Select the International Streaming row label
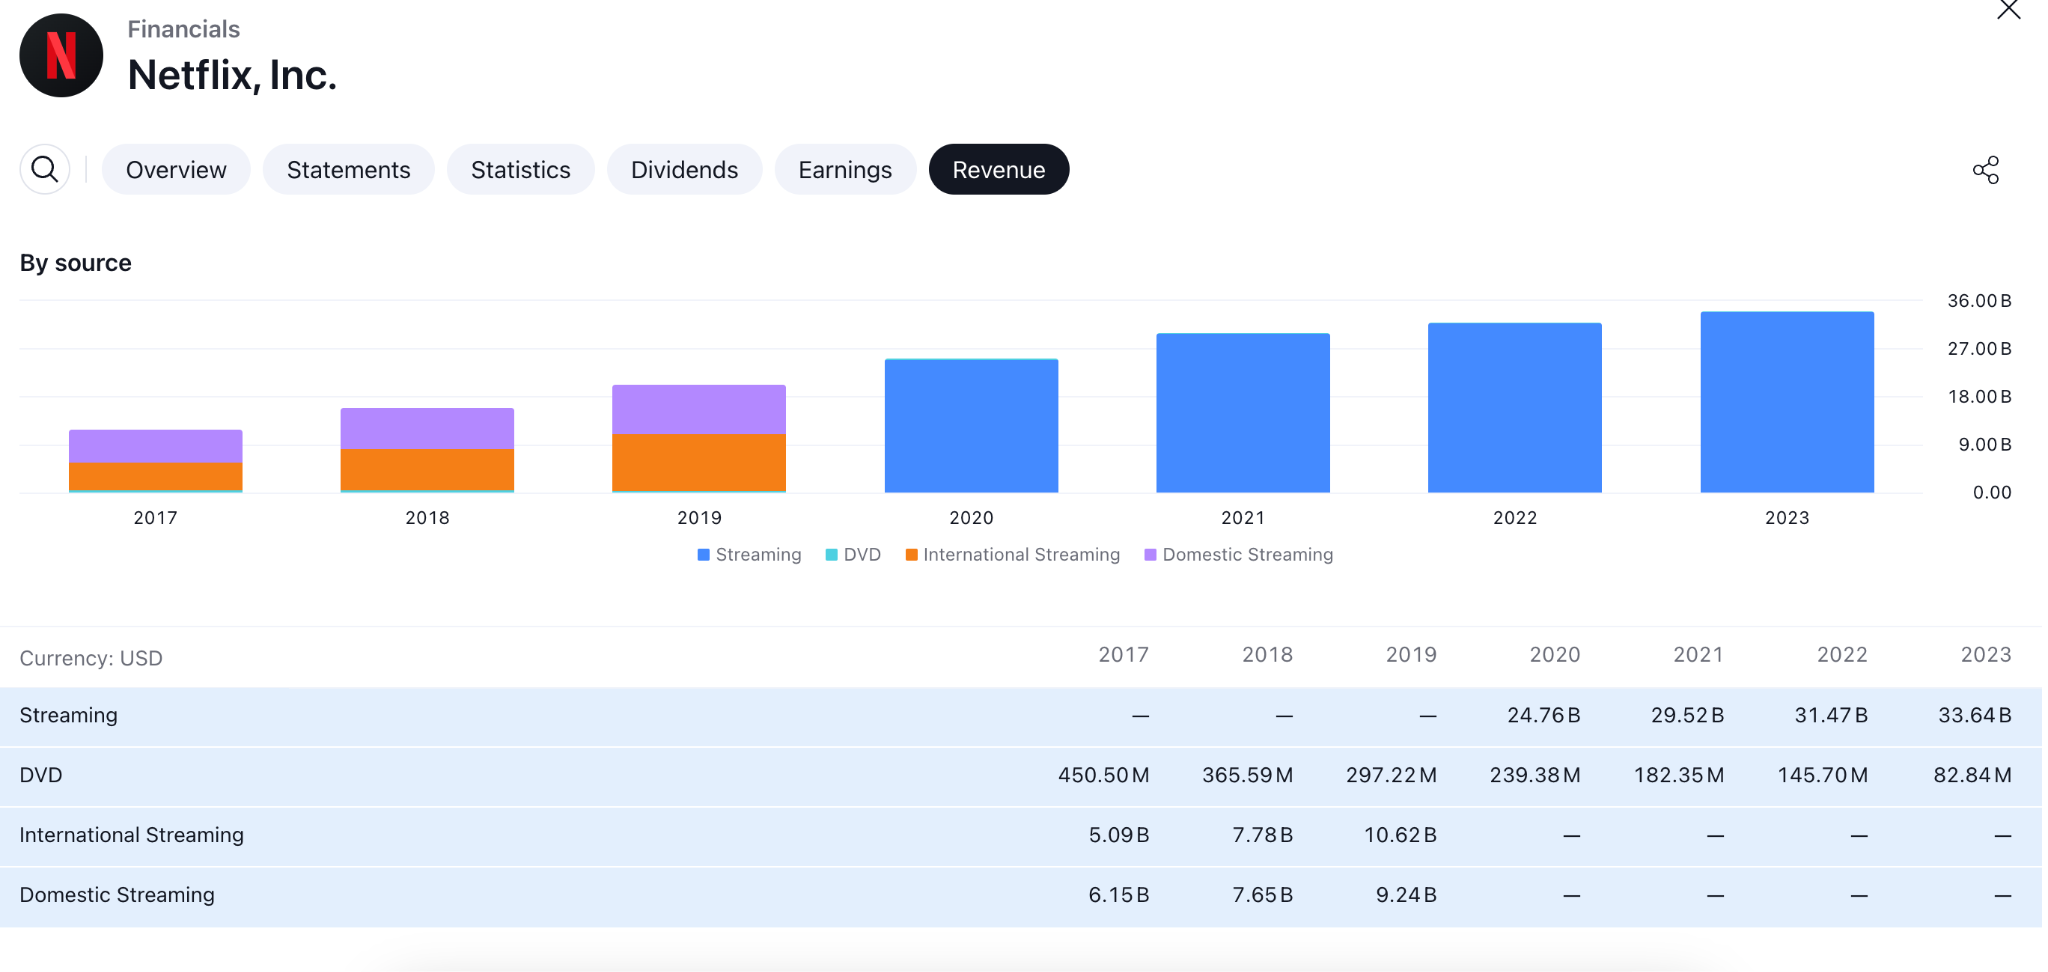Viewport: 2048px width, 972px height. pyautogui.click(x=132, y=835)
